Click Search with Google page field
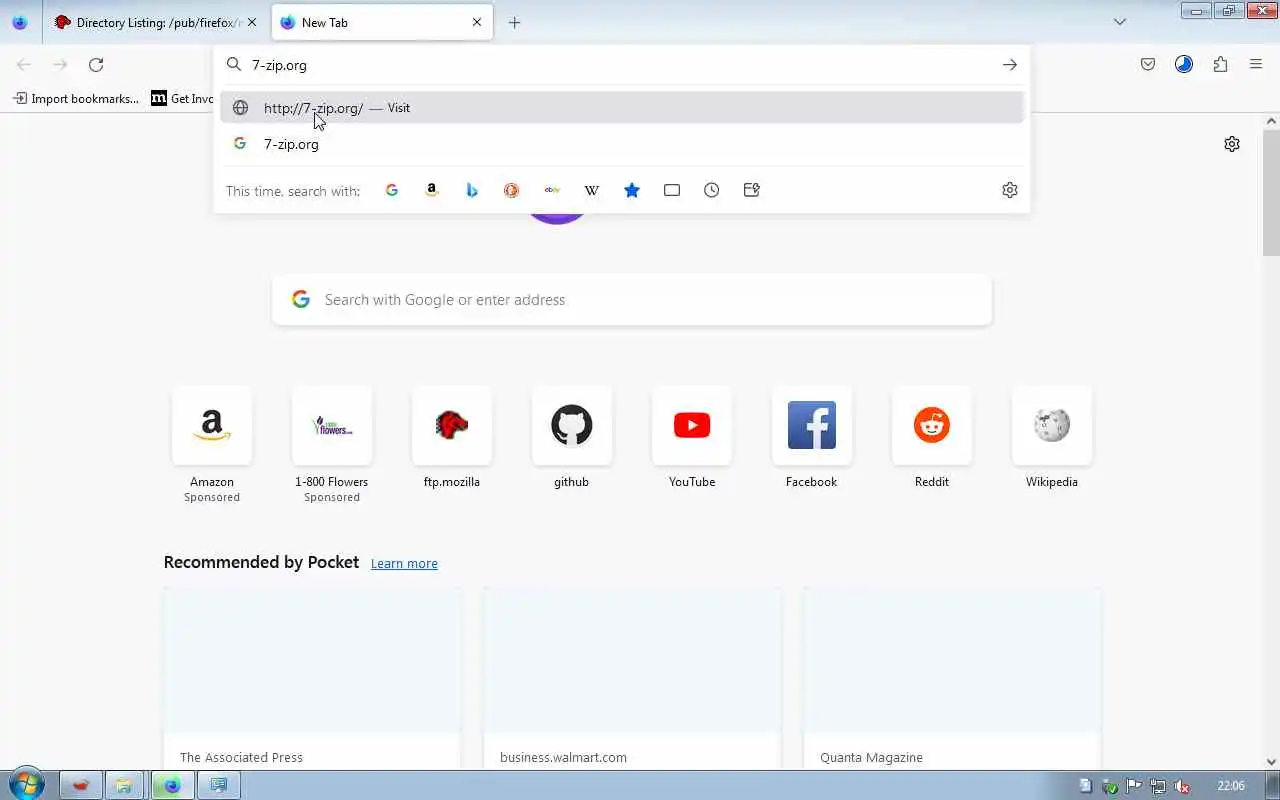1280x800 pixels. pos(632,300)
